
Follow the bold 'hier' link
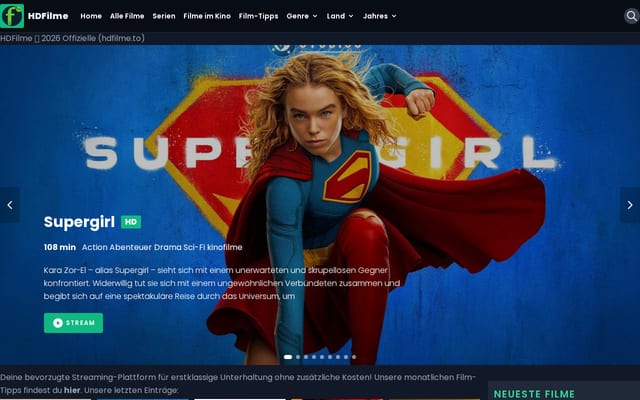tap(72, 390)
